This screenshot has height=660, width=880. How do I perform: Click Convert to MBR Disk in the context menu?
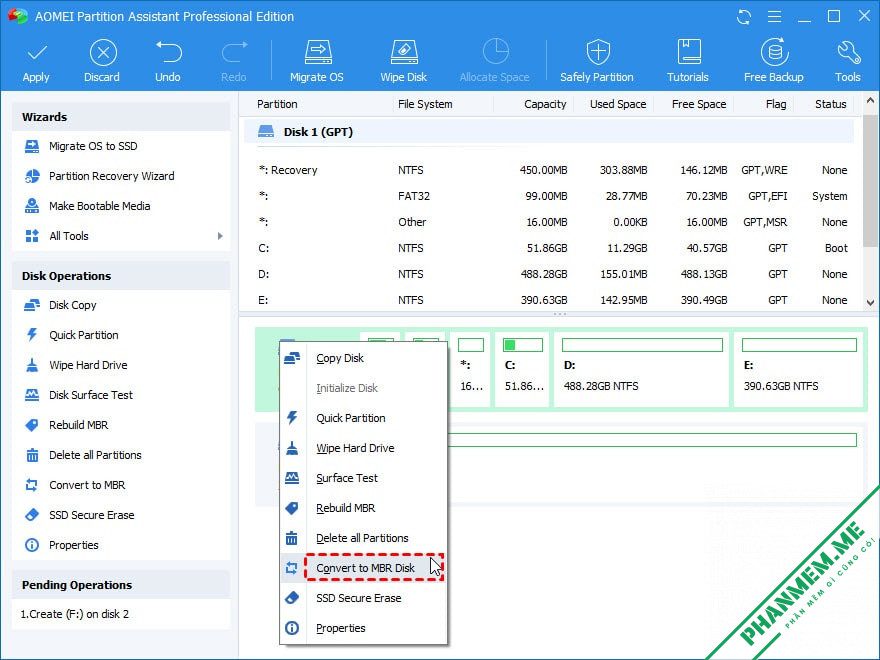[363, 568]
